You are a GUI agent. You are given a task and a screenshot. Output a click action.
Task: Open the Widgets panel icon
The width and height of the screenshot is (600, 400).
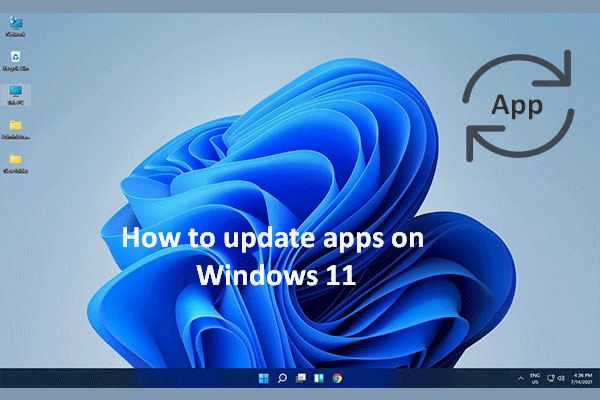tap(319, 378)
